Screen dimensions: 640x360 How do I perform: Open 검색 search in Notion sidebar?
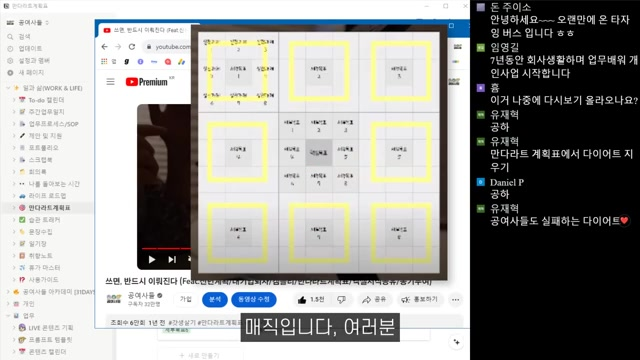point(24,37)
